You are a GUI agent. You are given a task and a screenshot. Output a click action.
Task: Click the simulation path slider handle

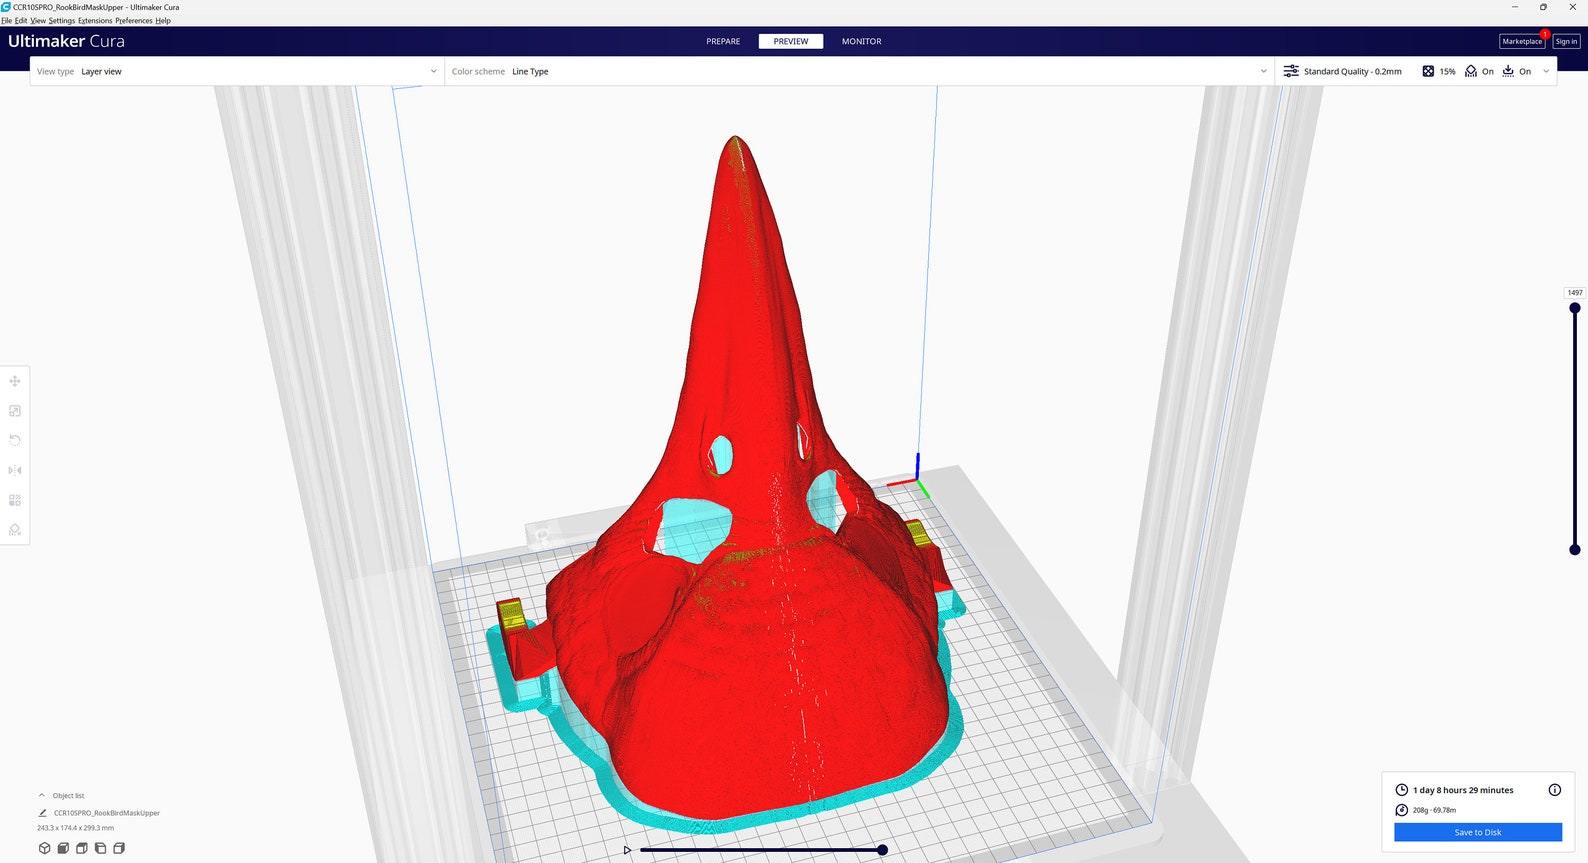[x=882, y=850]
